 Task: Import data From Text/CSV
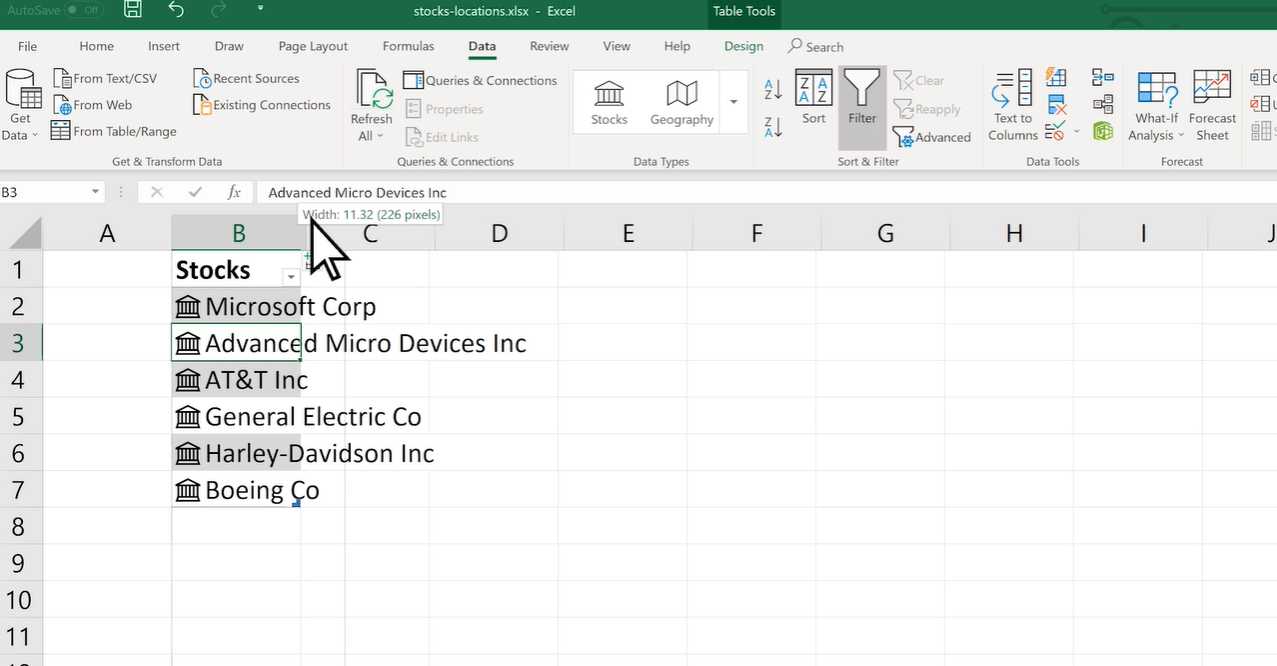[x=105, y=79]
